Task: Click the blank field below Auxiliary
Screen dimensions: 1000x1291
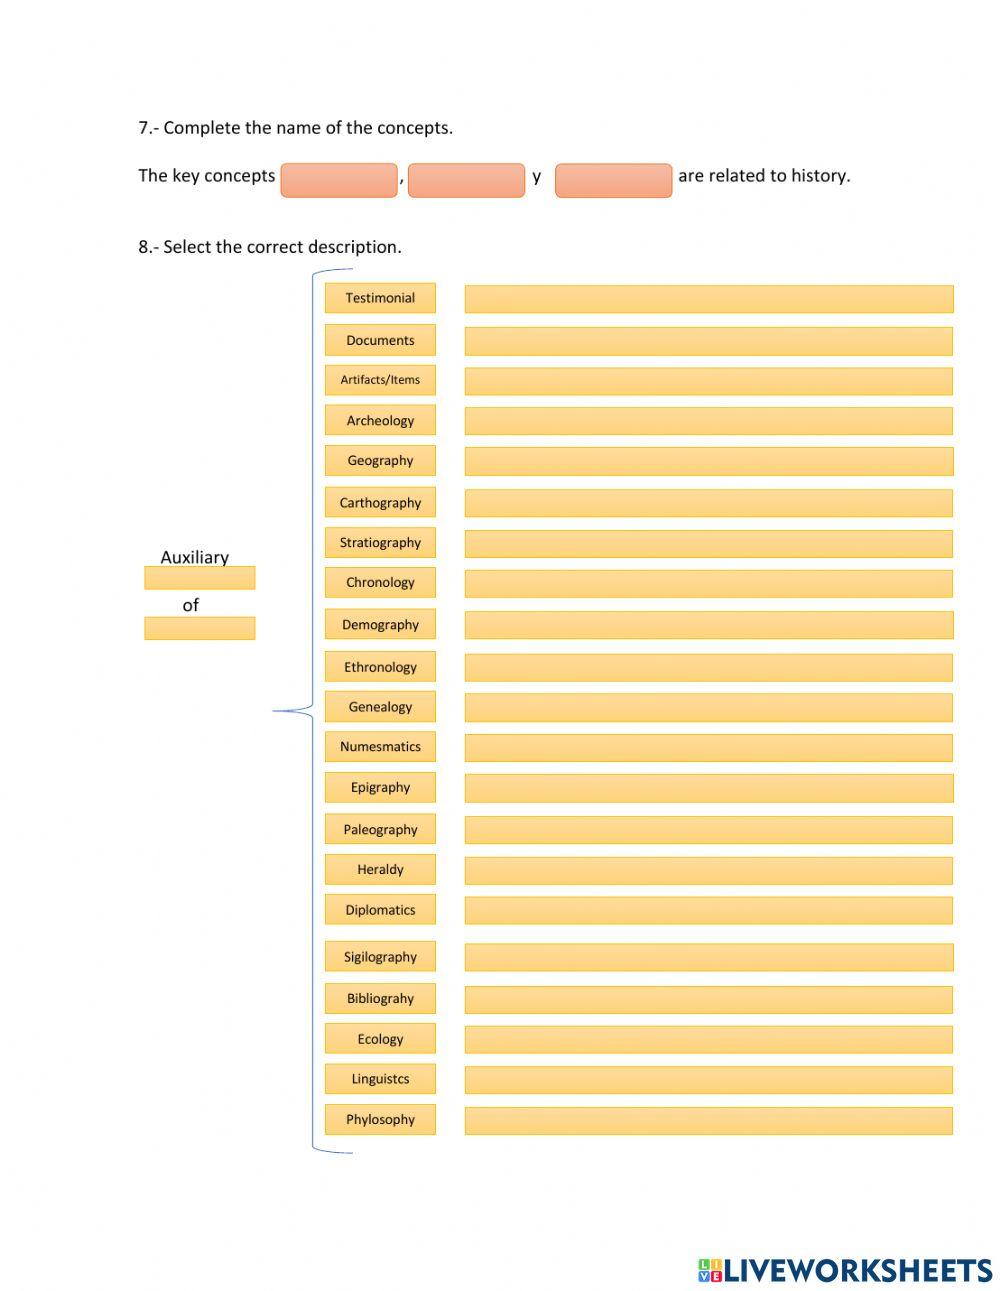Action: [200, 578]
